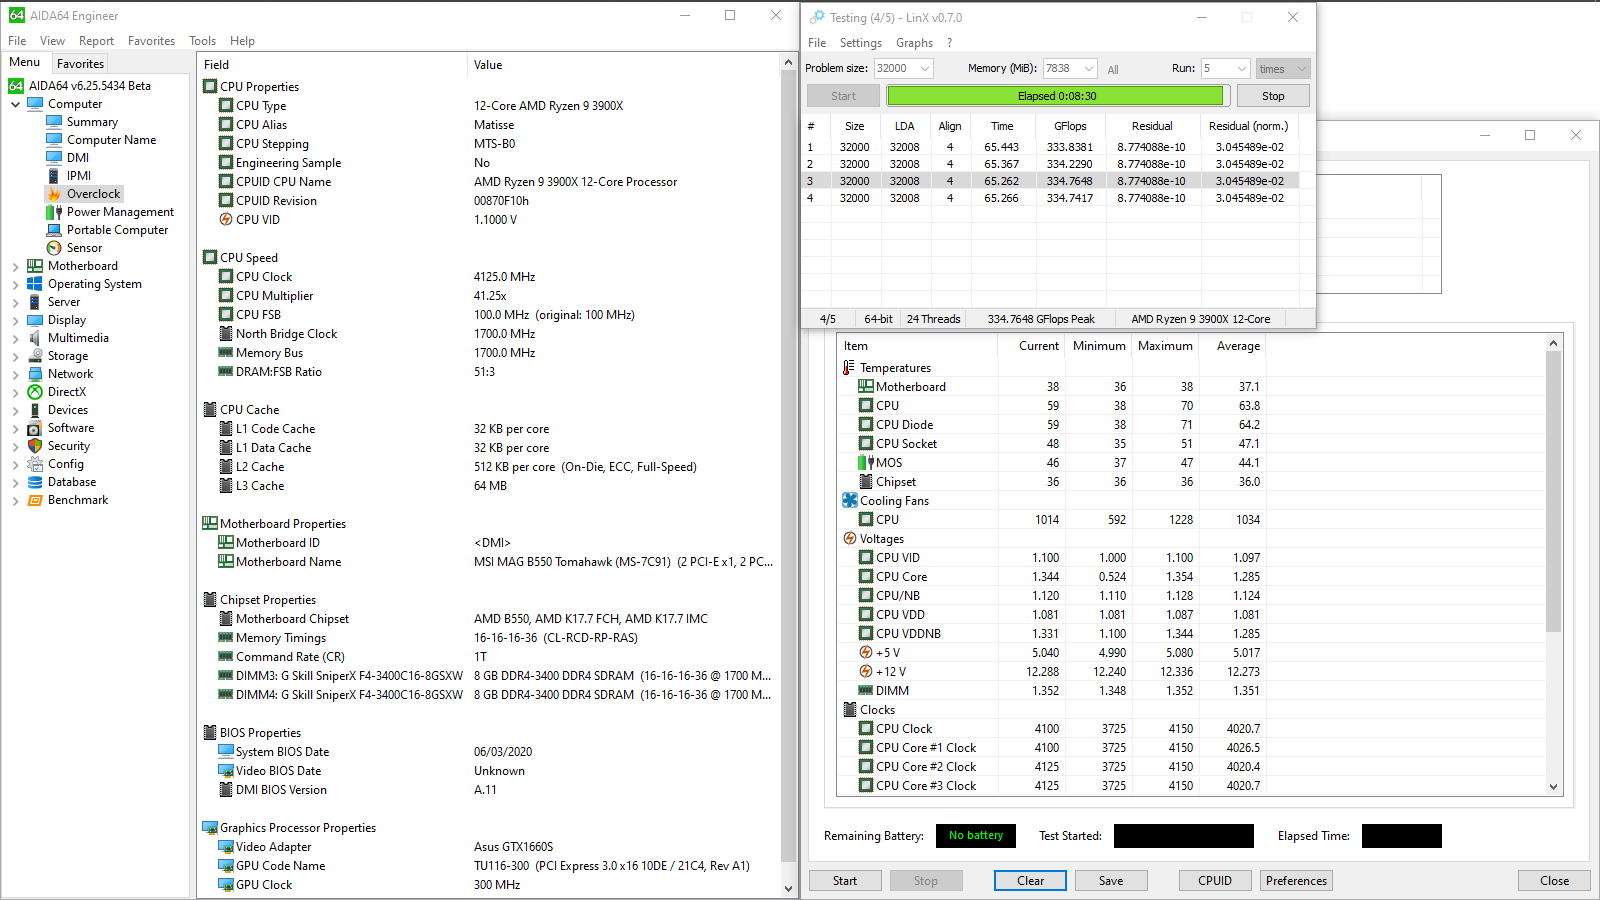Select the DirectX category icon

tap(35, 392)
